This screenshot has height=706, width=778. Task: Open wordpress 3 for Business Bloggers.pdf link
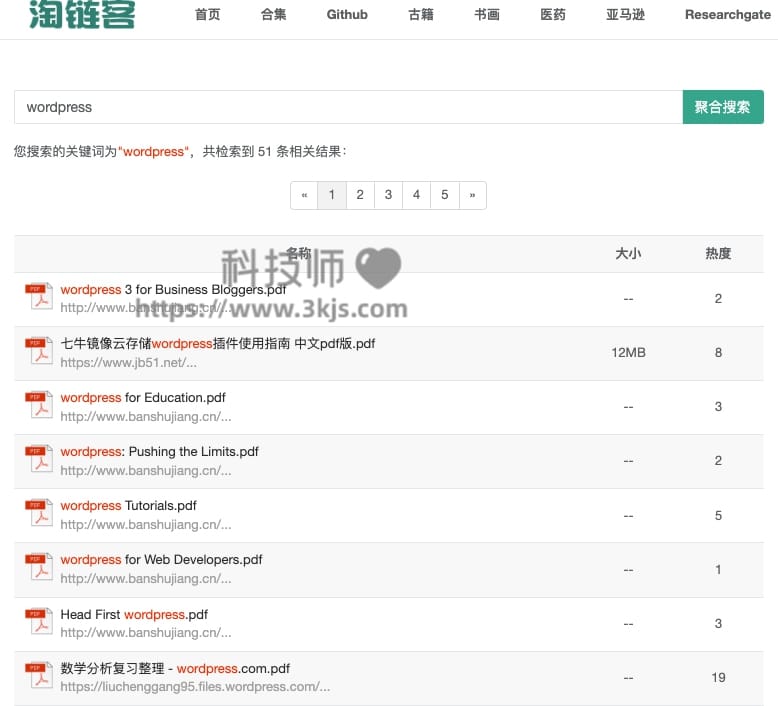[173, 289]
